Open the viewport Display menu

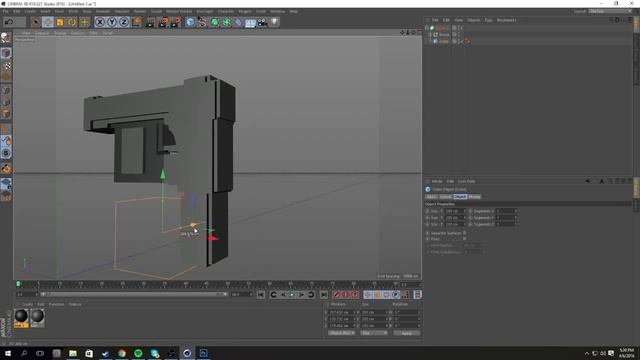coord(60,33)
